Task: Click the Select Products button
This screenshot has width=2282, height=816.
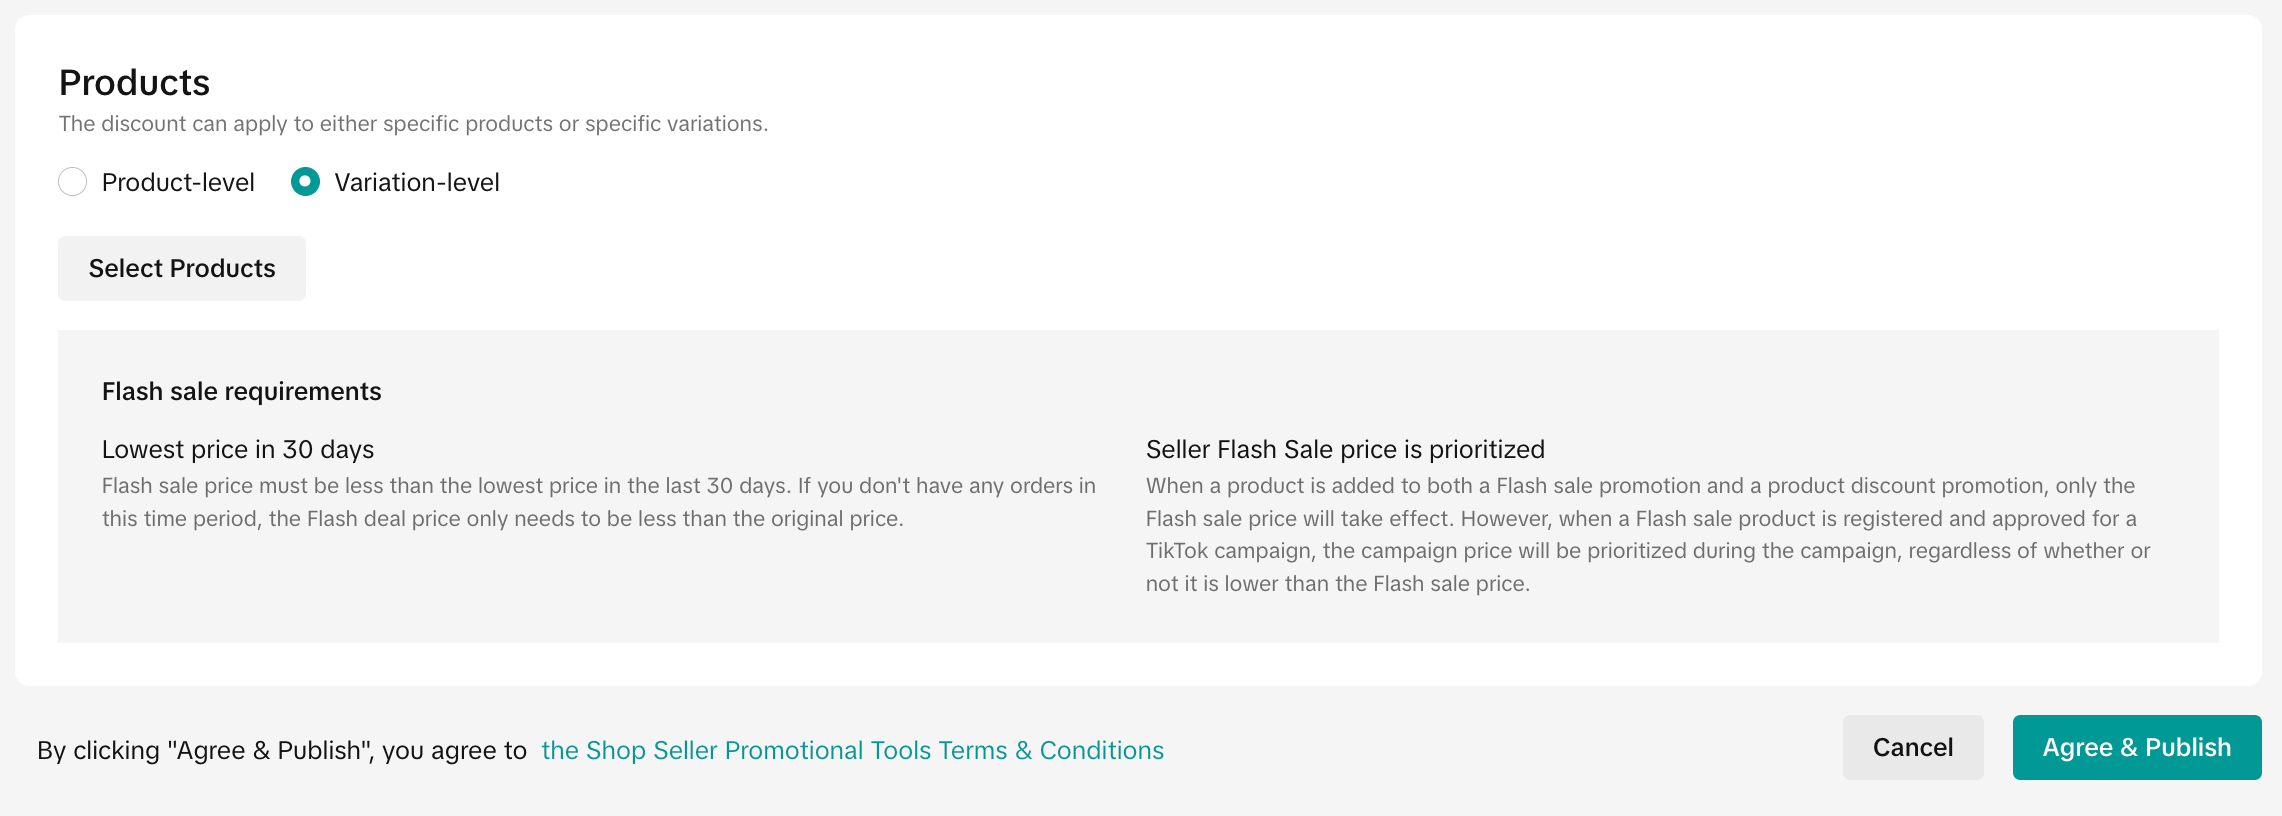Action: (x=181, y=267)
